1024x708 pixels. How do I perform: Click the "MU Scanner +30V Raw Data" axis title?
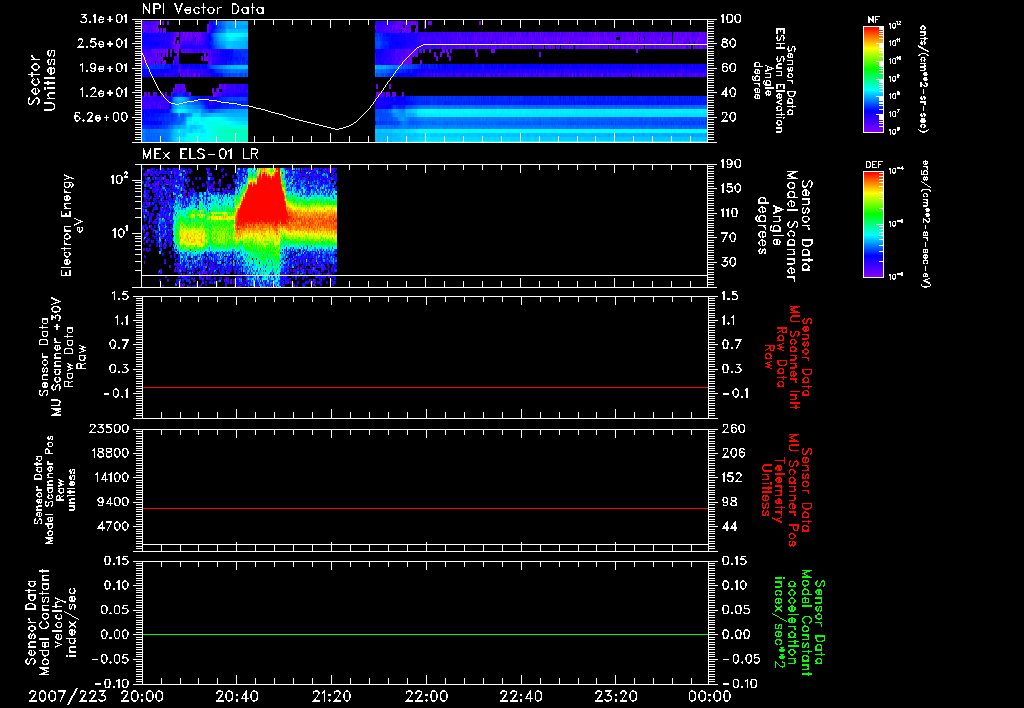click(x=62, y=357)
